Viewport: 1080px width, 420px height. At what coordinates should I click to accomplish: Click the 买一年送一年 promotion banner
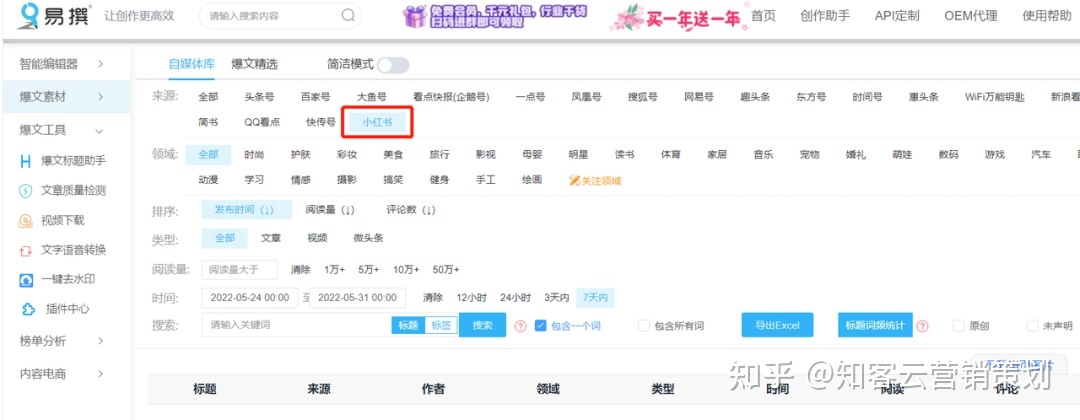click(x=676, y=17)
